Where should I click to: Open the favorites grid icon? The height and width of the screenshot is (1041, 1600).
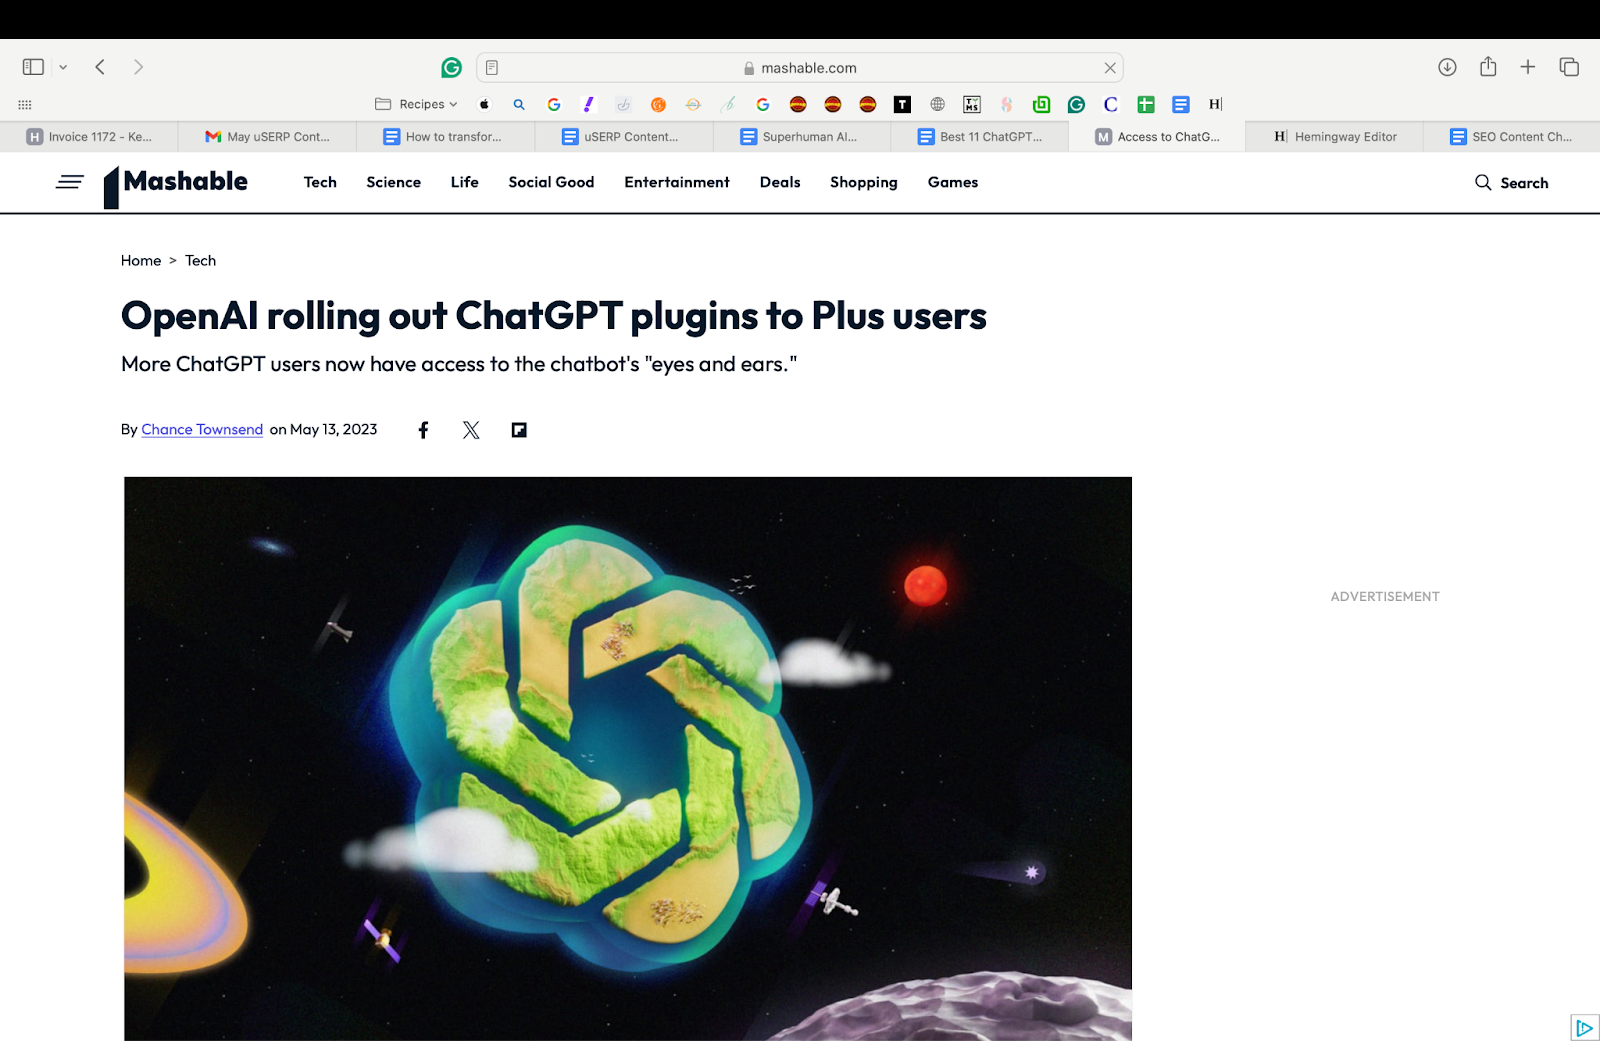(25, 104)
